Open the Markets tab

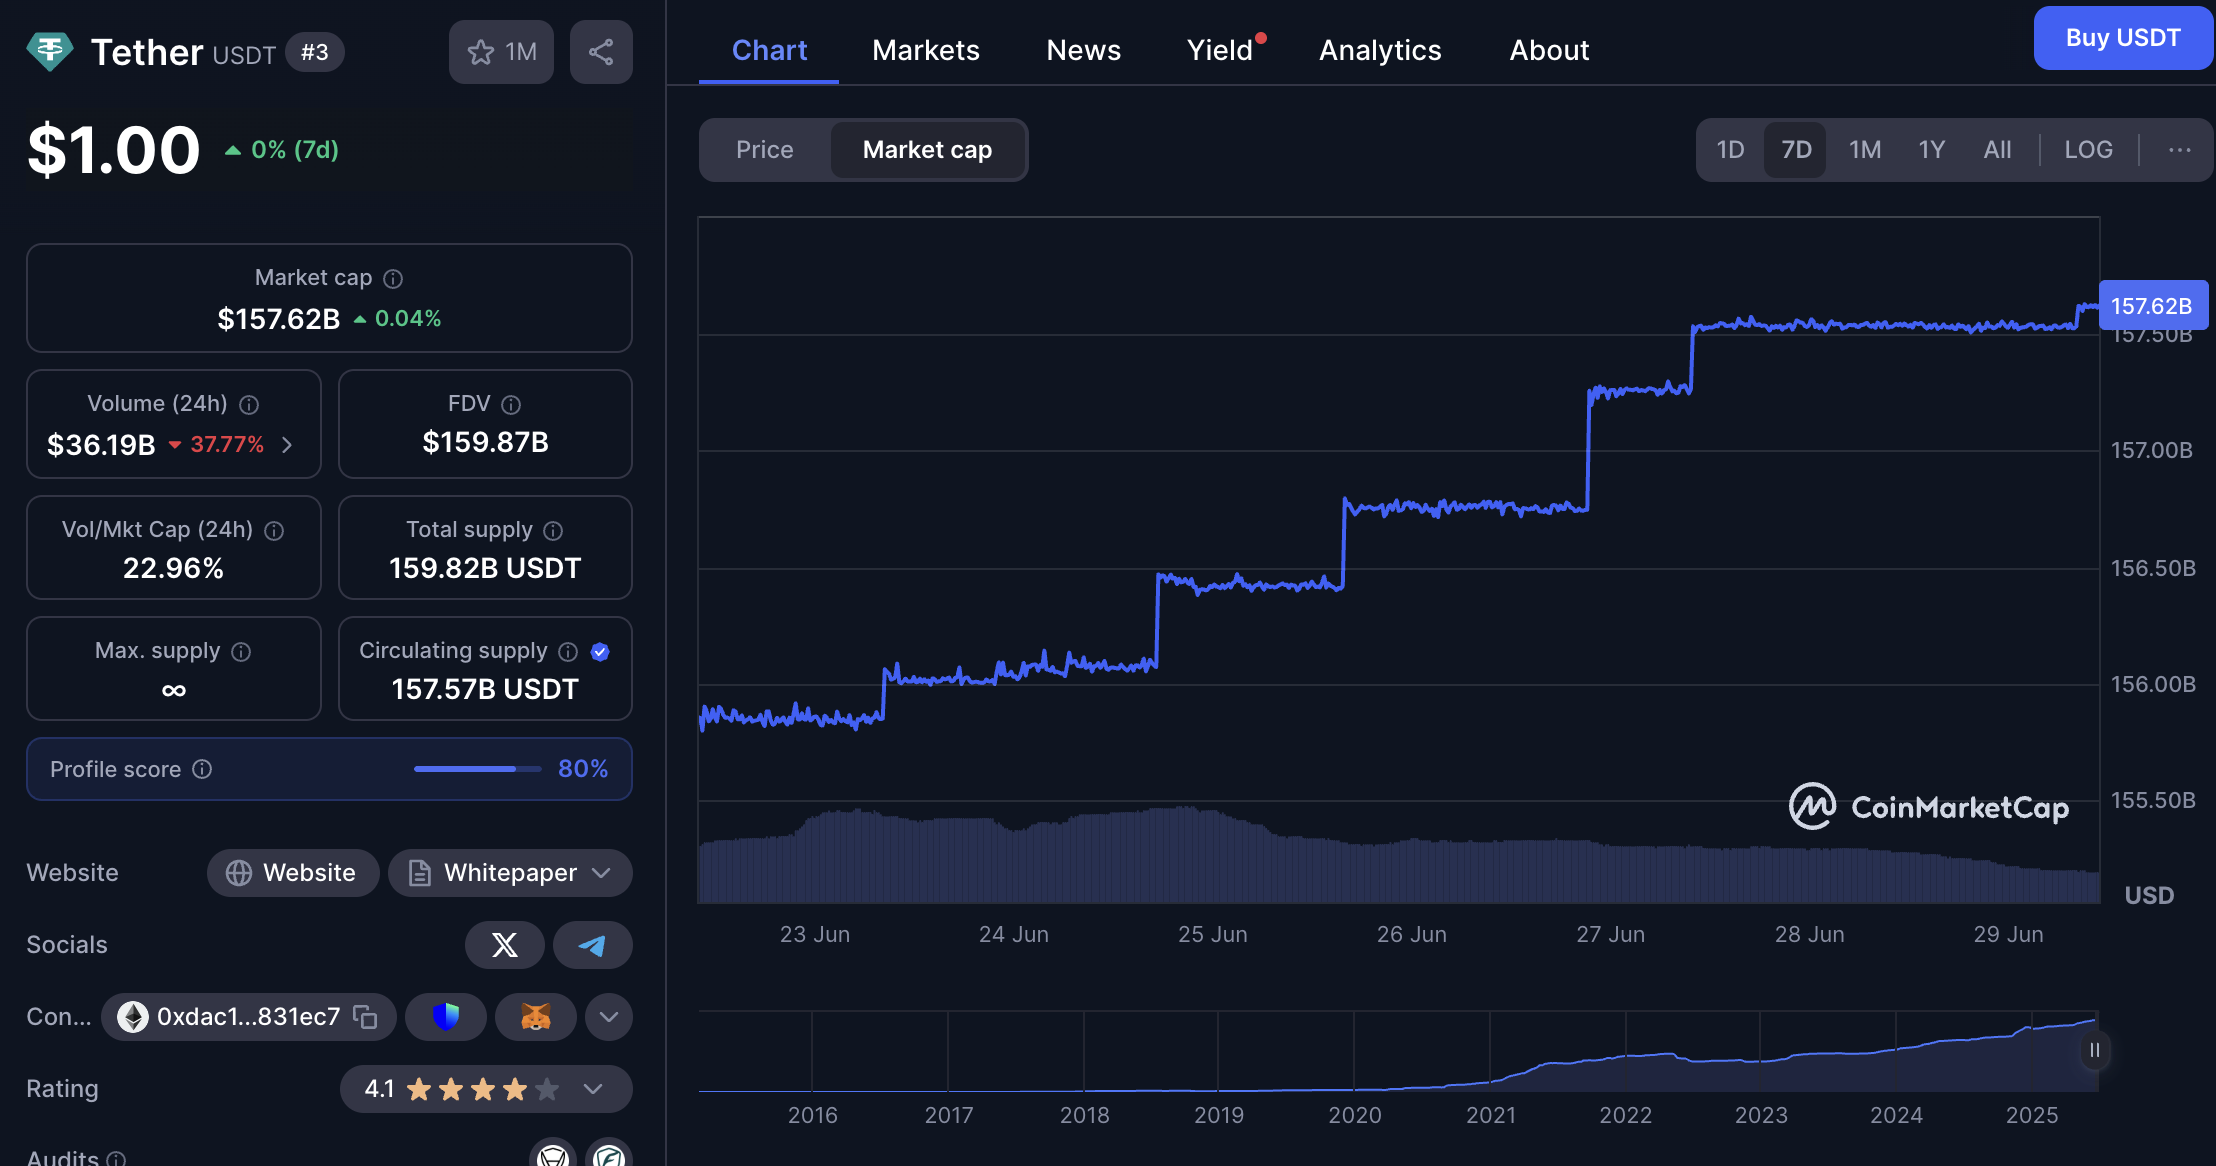925,50
